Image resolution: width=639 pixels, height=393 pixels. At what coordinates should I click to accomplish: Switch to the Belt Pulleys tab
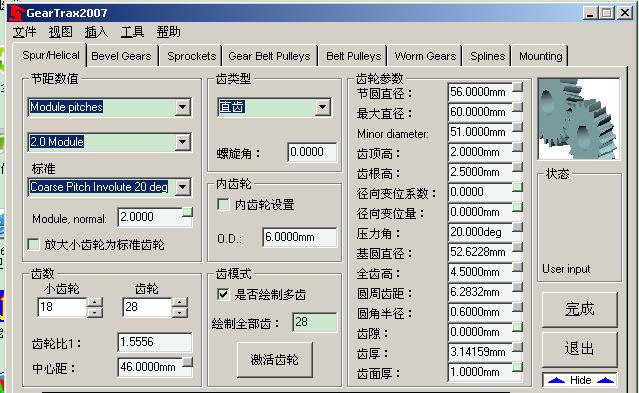click(x=353, y=56)
